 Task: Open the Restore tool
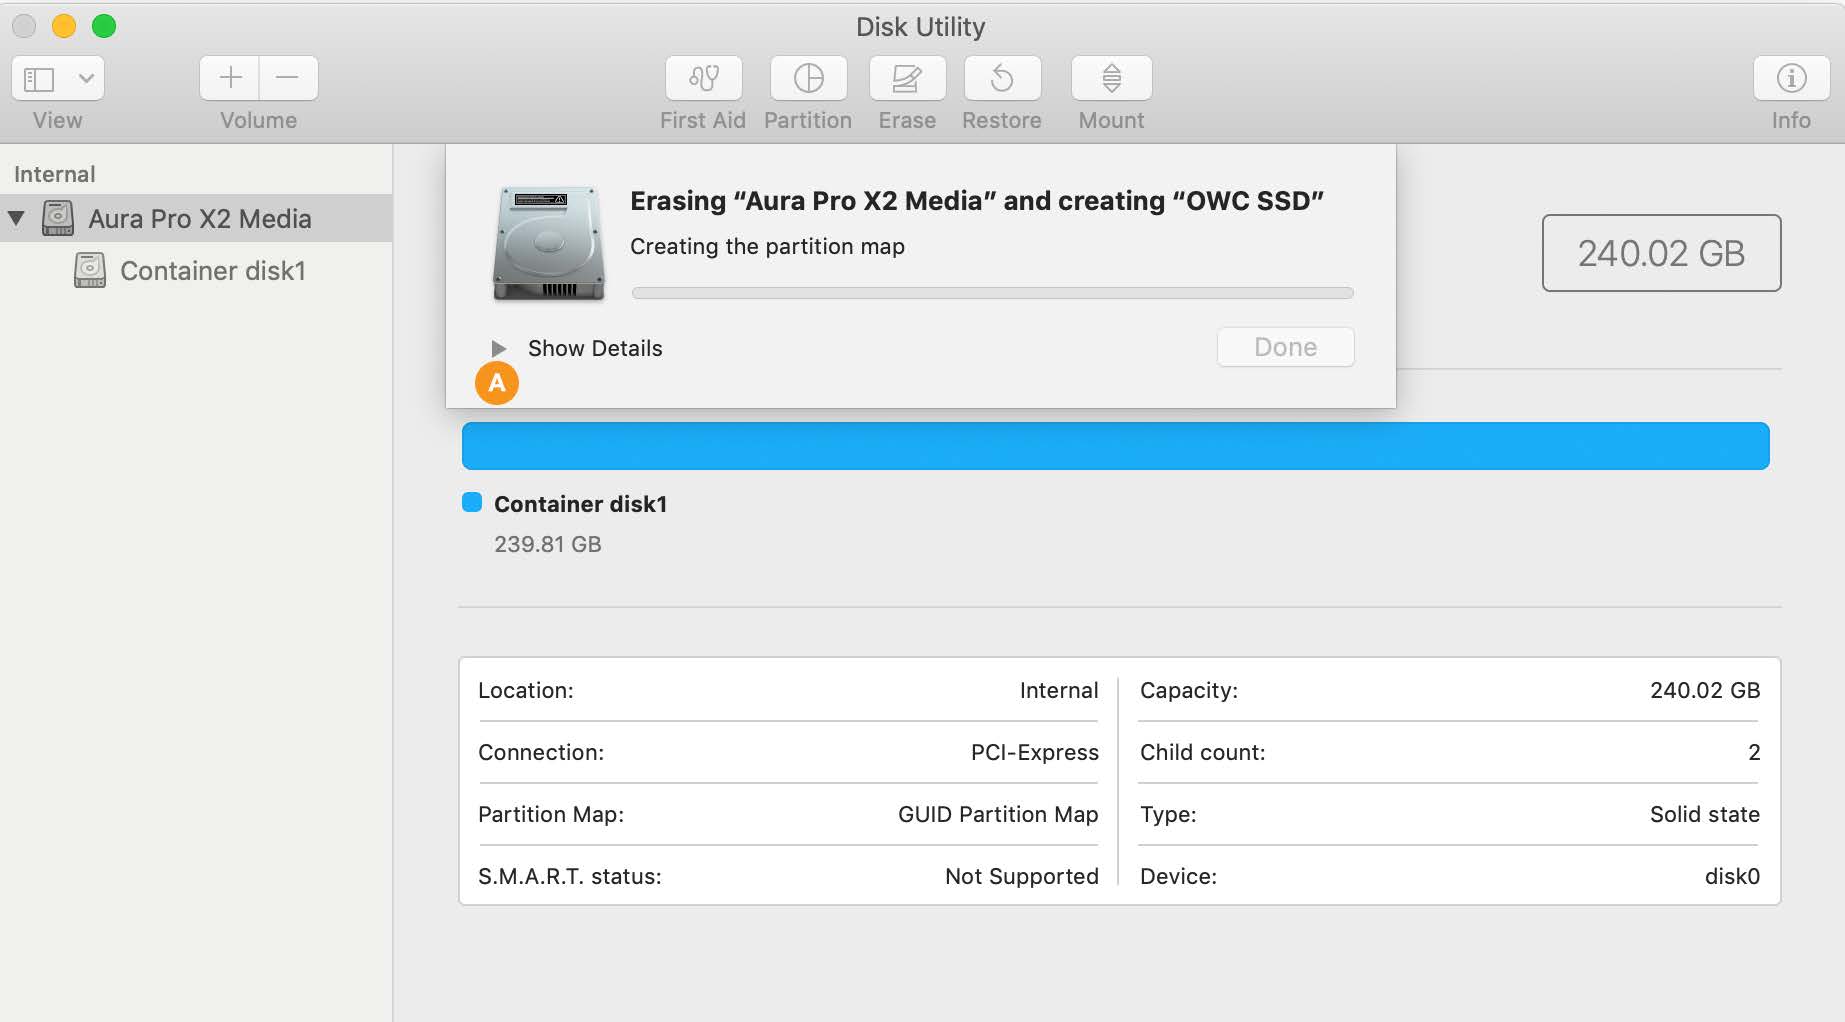(x=1001, y=92)
